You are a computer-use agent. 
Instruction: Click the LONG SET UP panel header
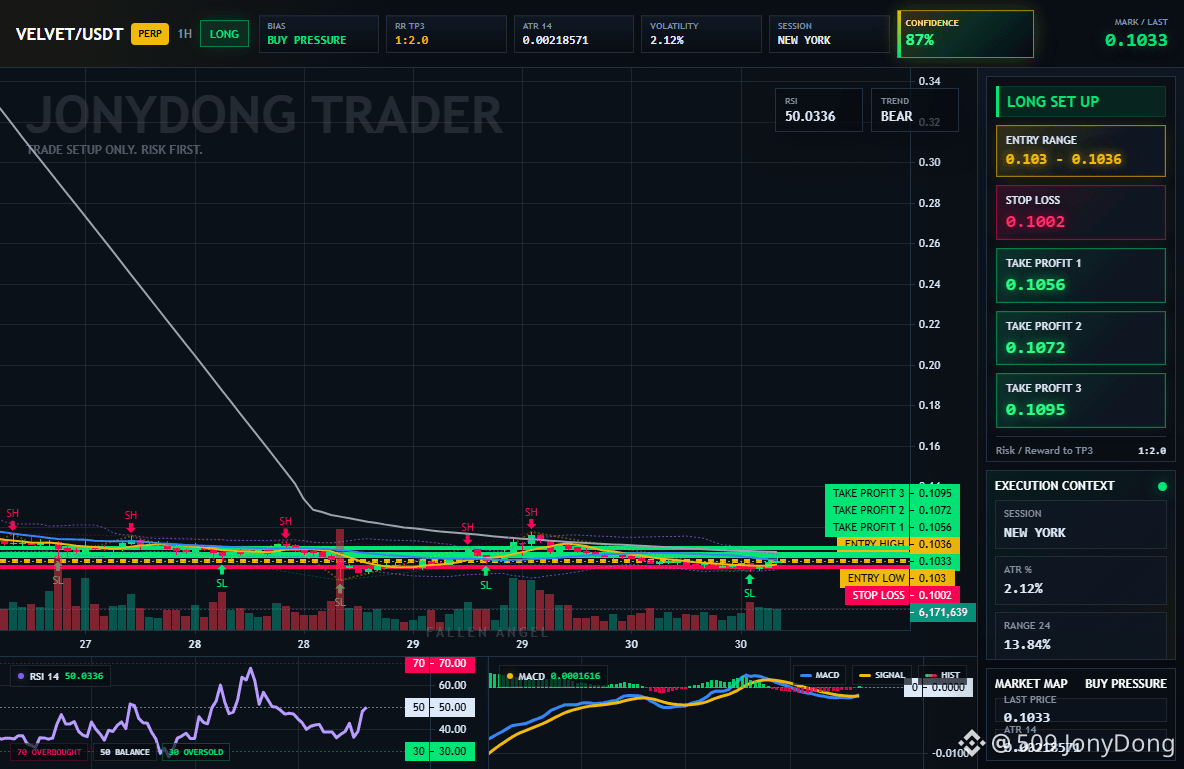pyautogui.click(x=1081, y=101)
